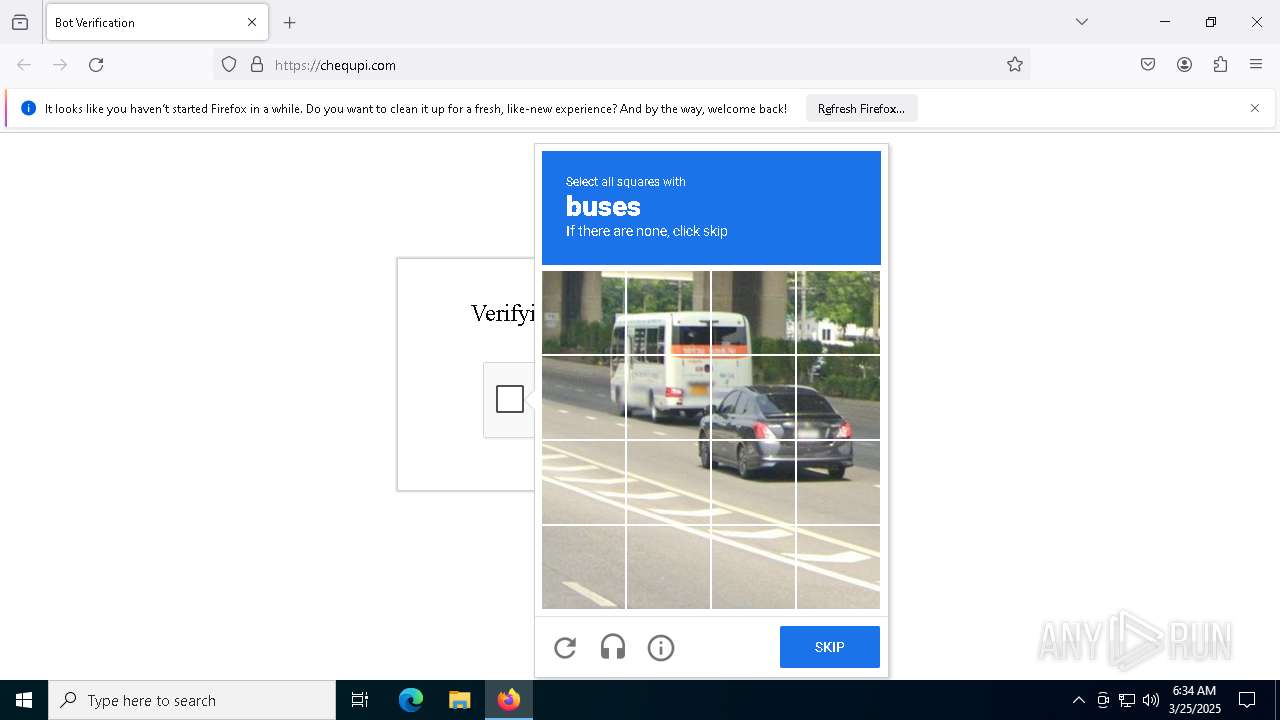This screenshot has width=1280, height=720.
Task: Launch Microsoft Edge from taskbar
Action: pos(411,700)
